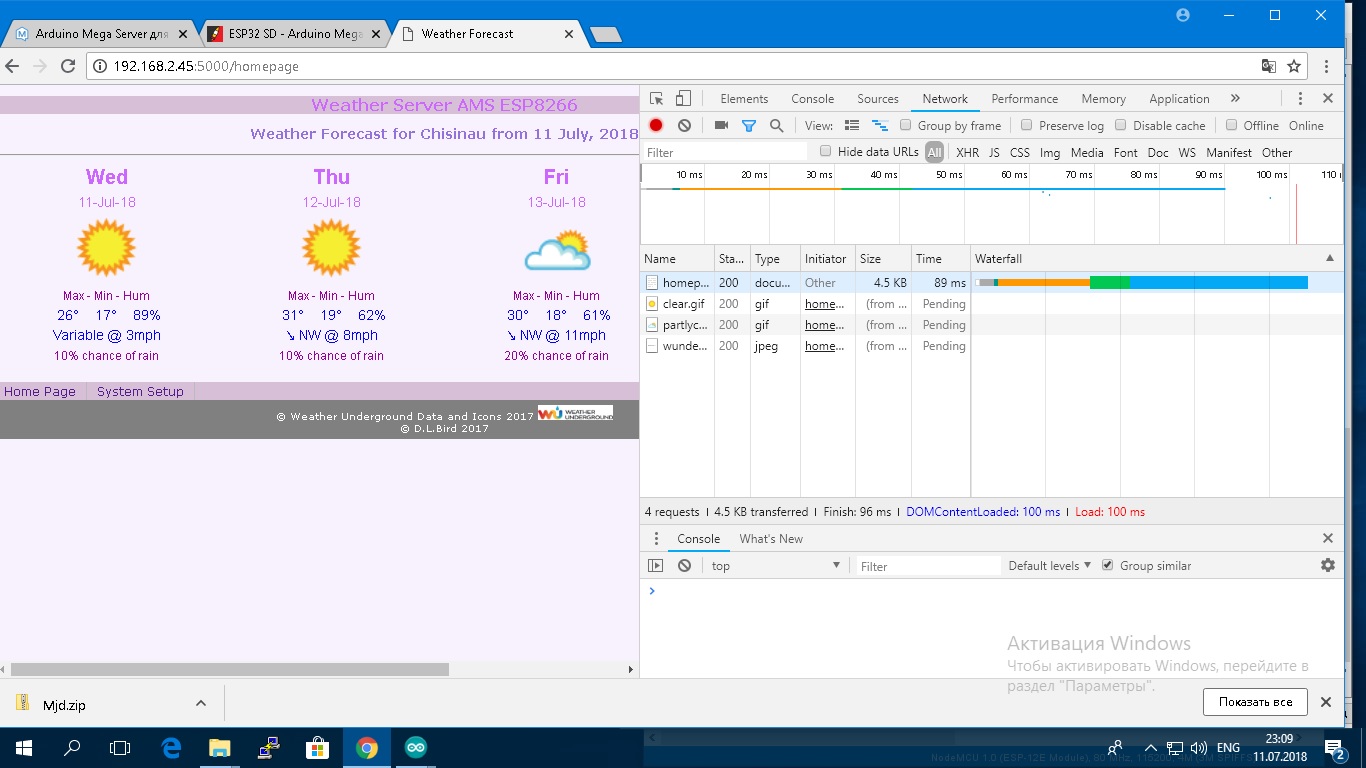Enable the Preserve log checkbox
The height and width of the screenshot is (768, 1366).
point(1026,126)
